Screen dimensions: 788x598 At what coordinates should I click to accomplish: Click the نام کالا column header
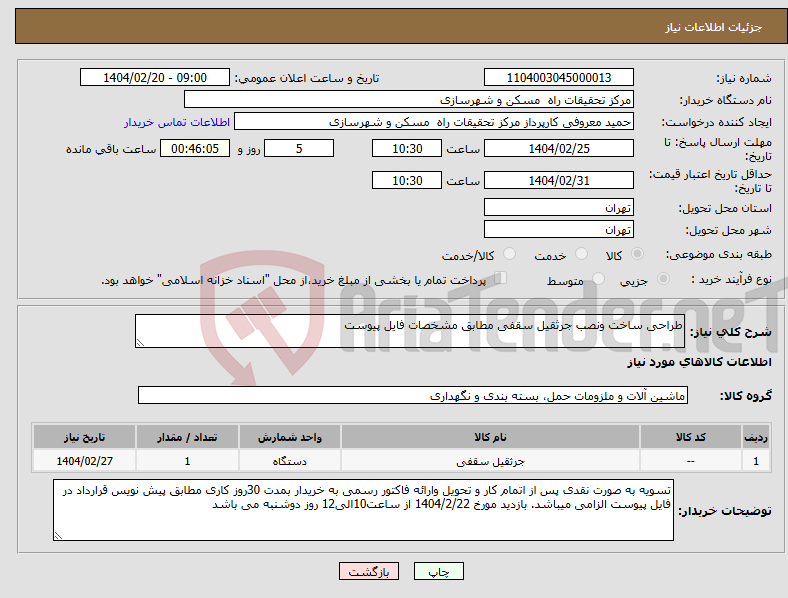pos(490,437)
